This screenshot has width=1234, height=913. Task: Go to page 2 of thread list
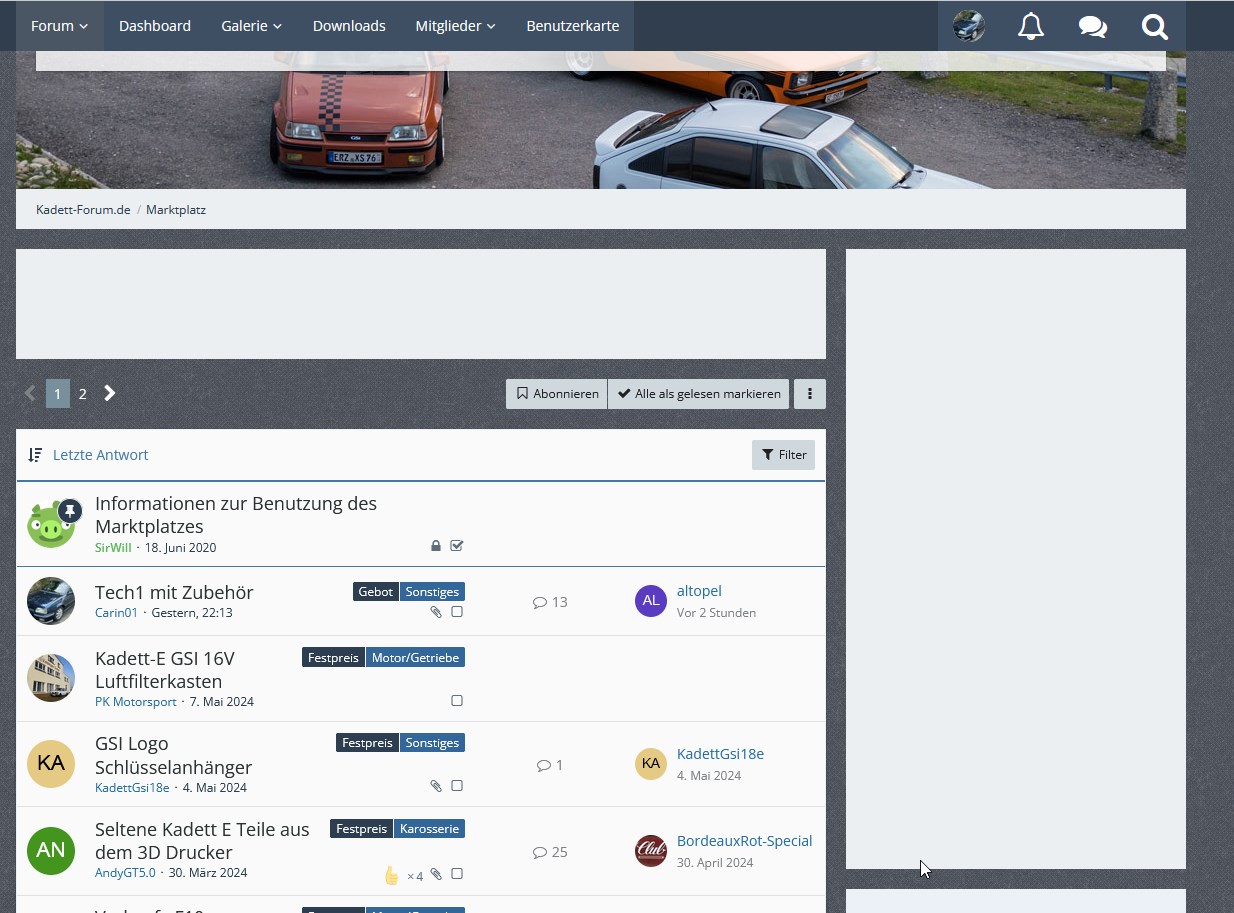tap(82, 394)
